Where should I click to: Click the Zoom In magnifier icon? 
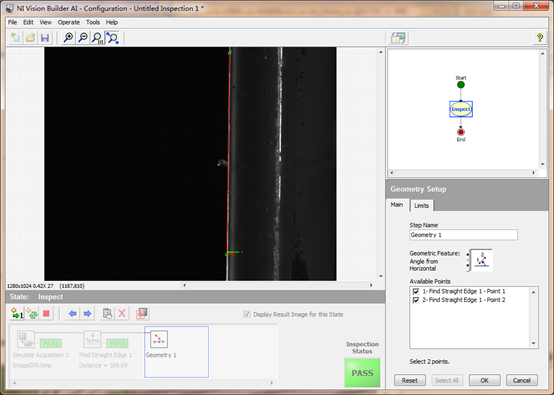point(68,37)
